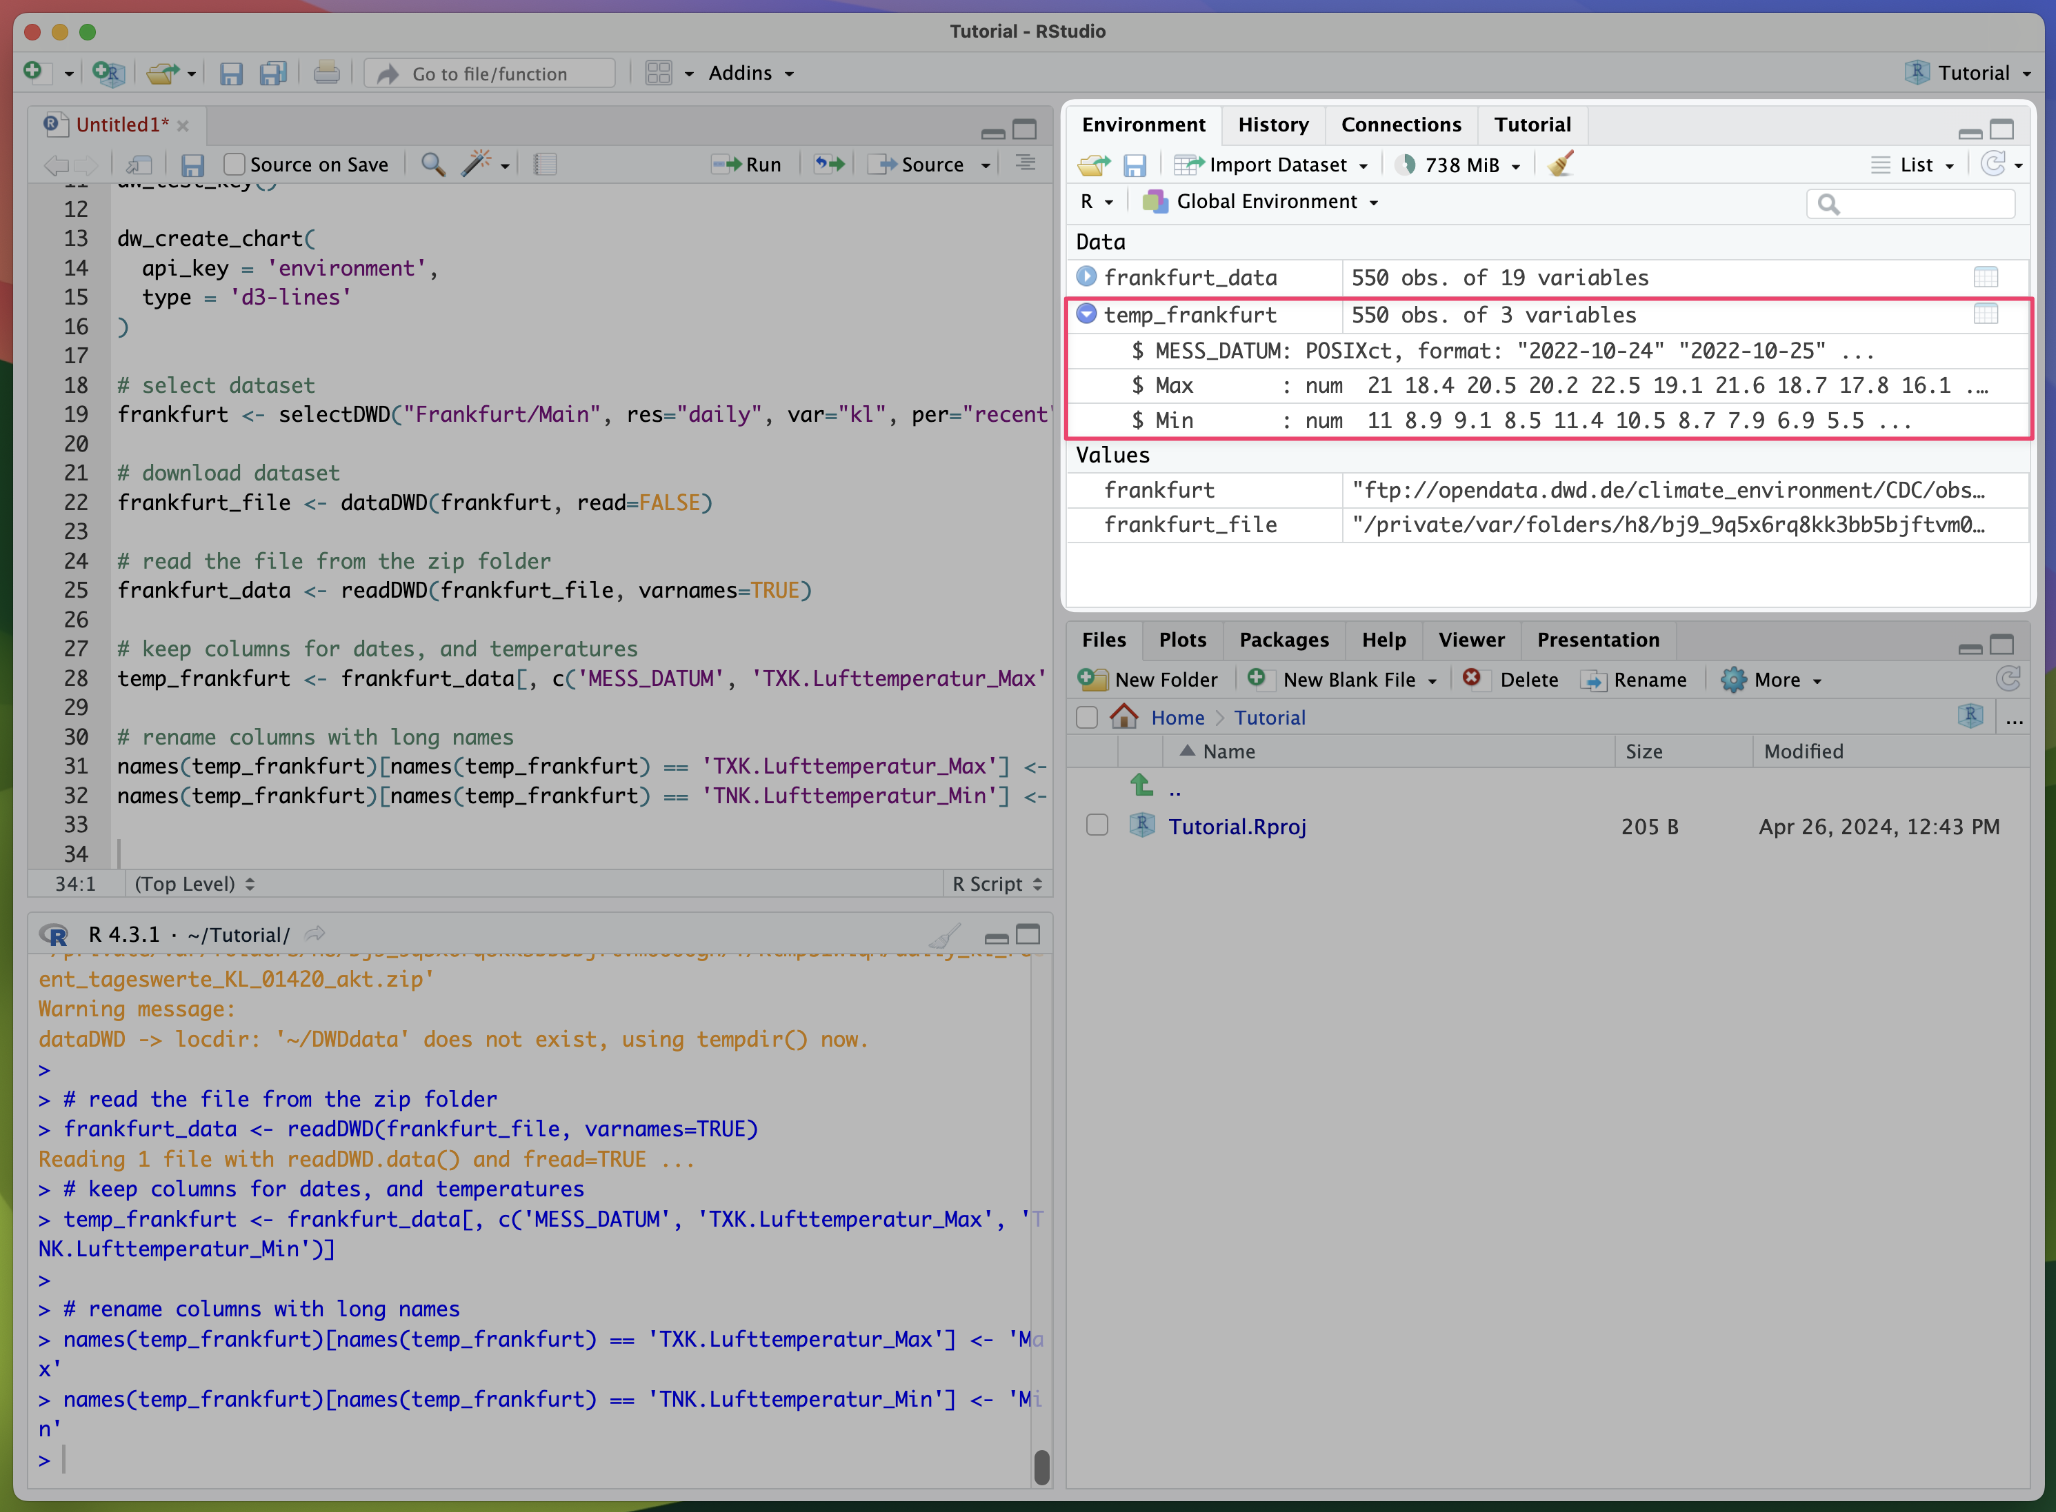Click Load Workspace icon in Environment pane

pyautogui.click(x=1094, y=164)
